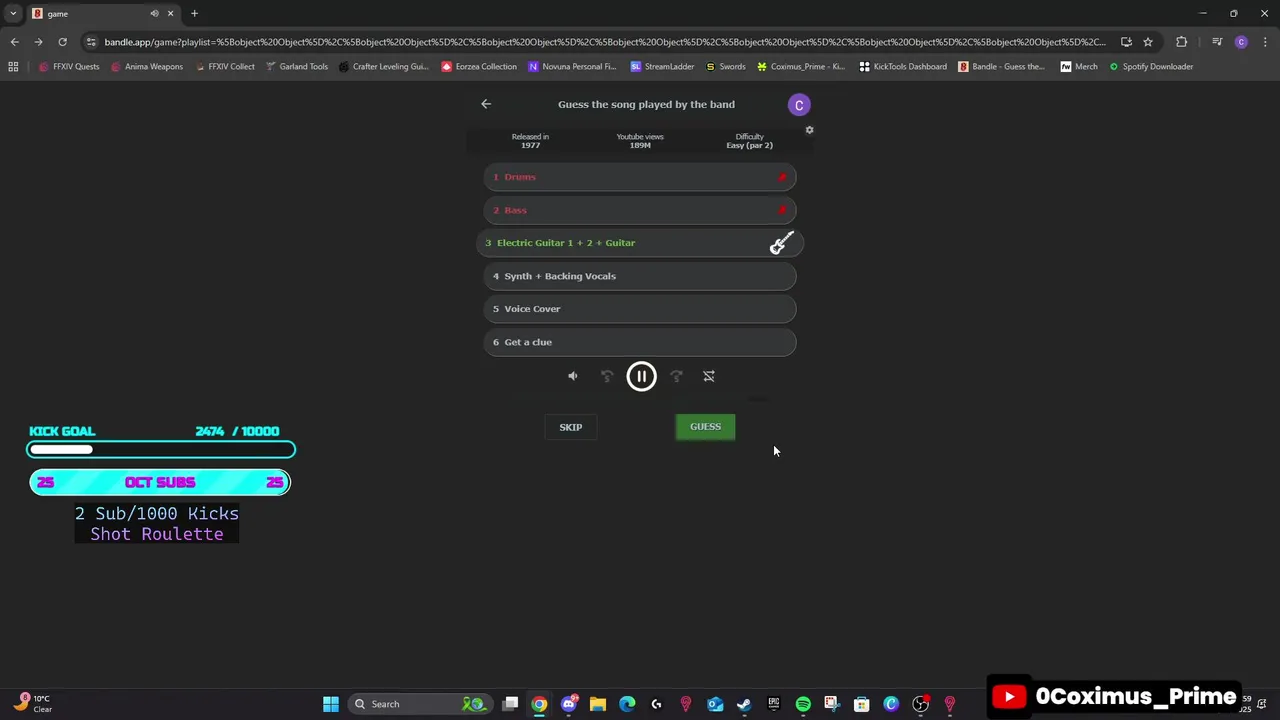Open the Chrome extensions puzzle icon
The width and height of the screenshot is (1280, 720).
pyautogui.click(x=1182, y=42)
